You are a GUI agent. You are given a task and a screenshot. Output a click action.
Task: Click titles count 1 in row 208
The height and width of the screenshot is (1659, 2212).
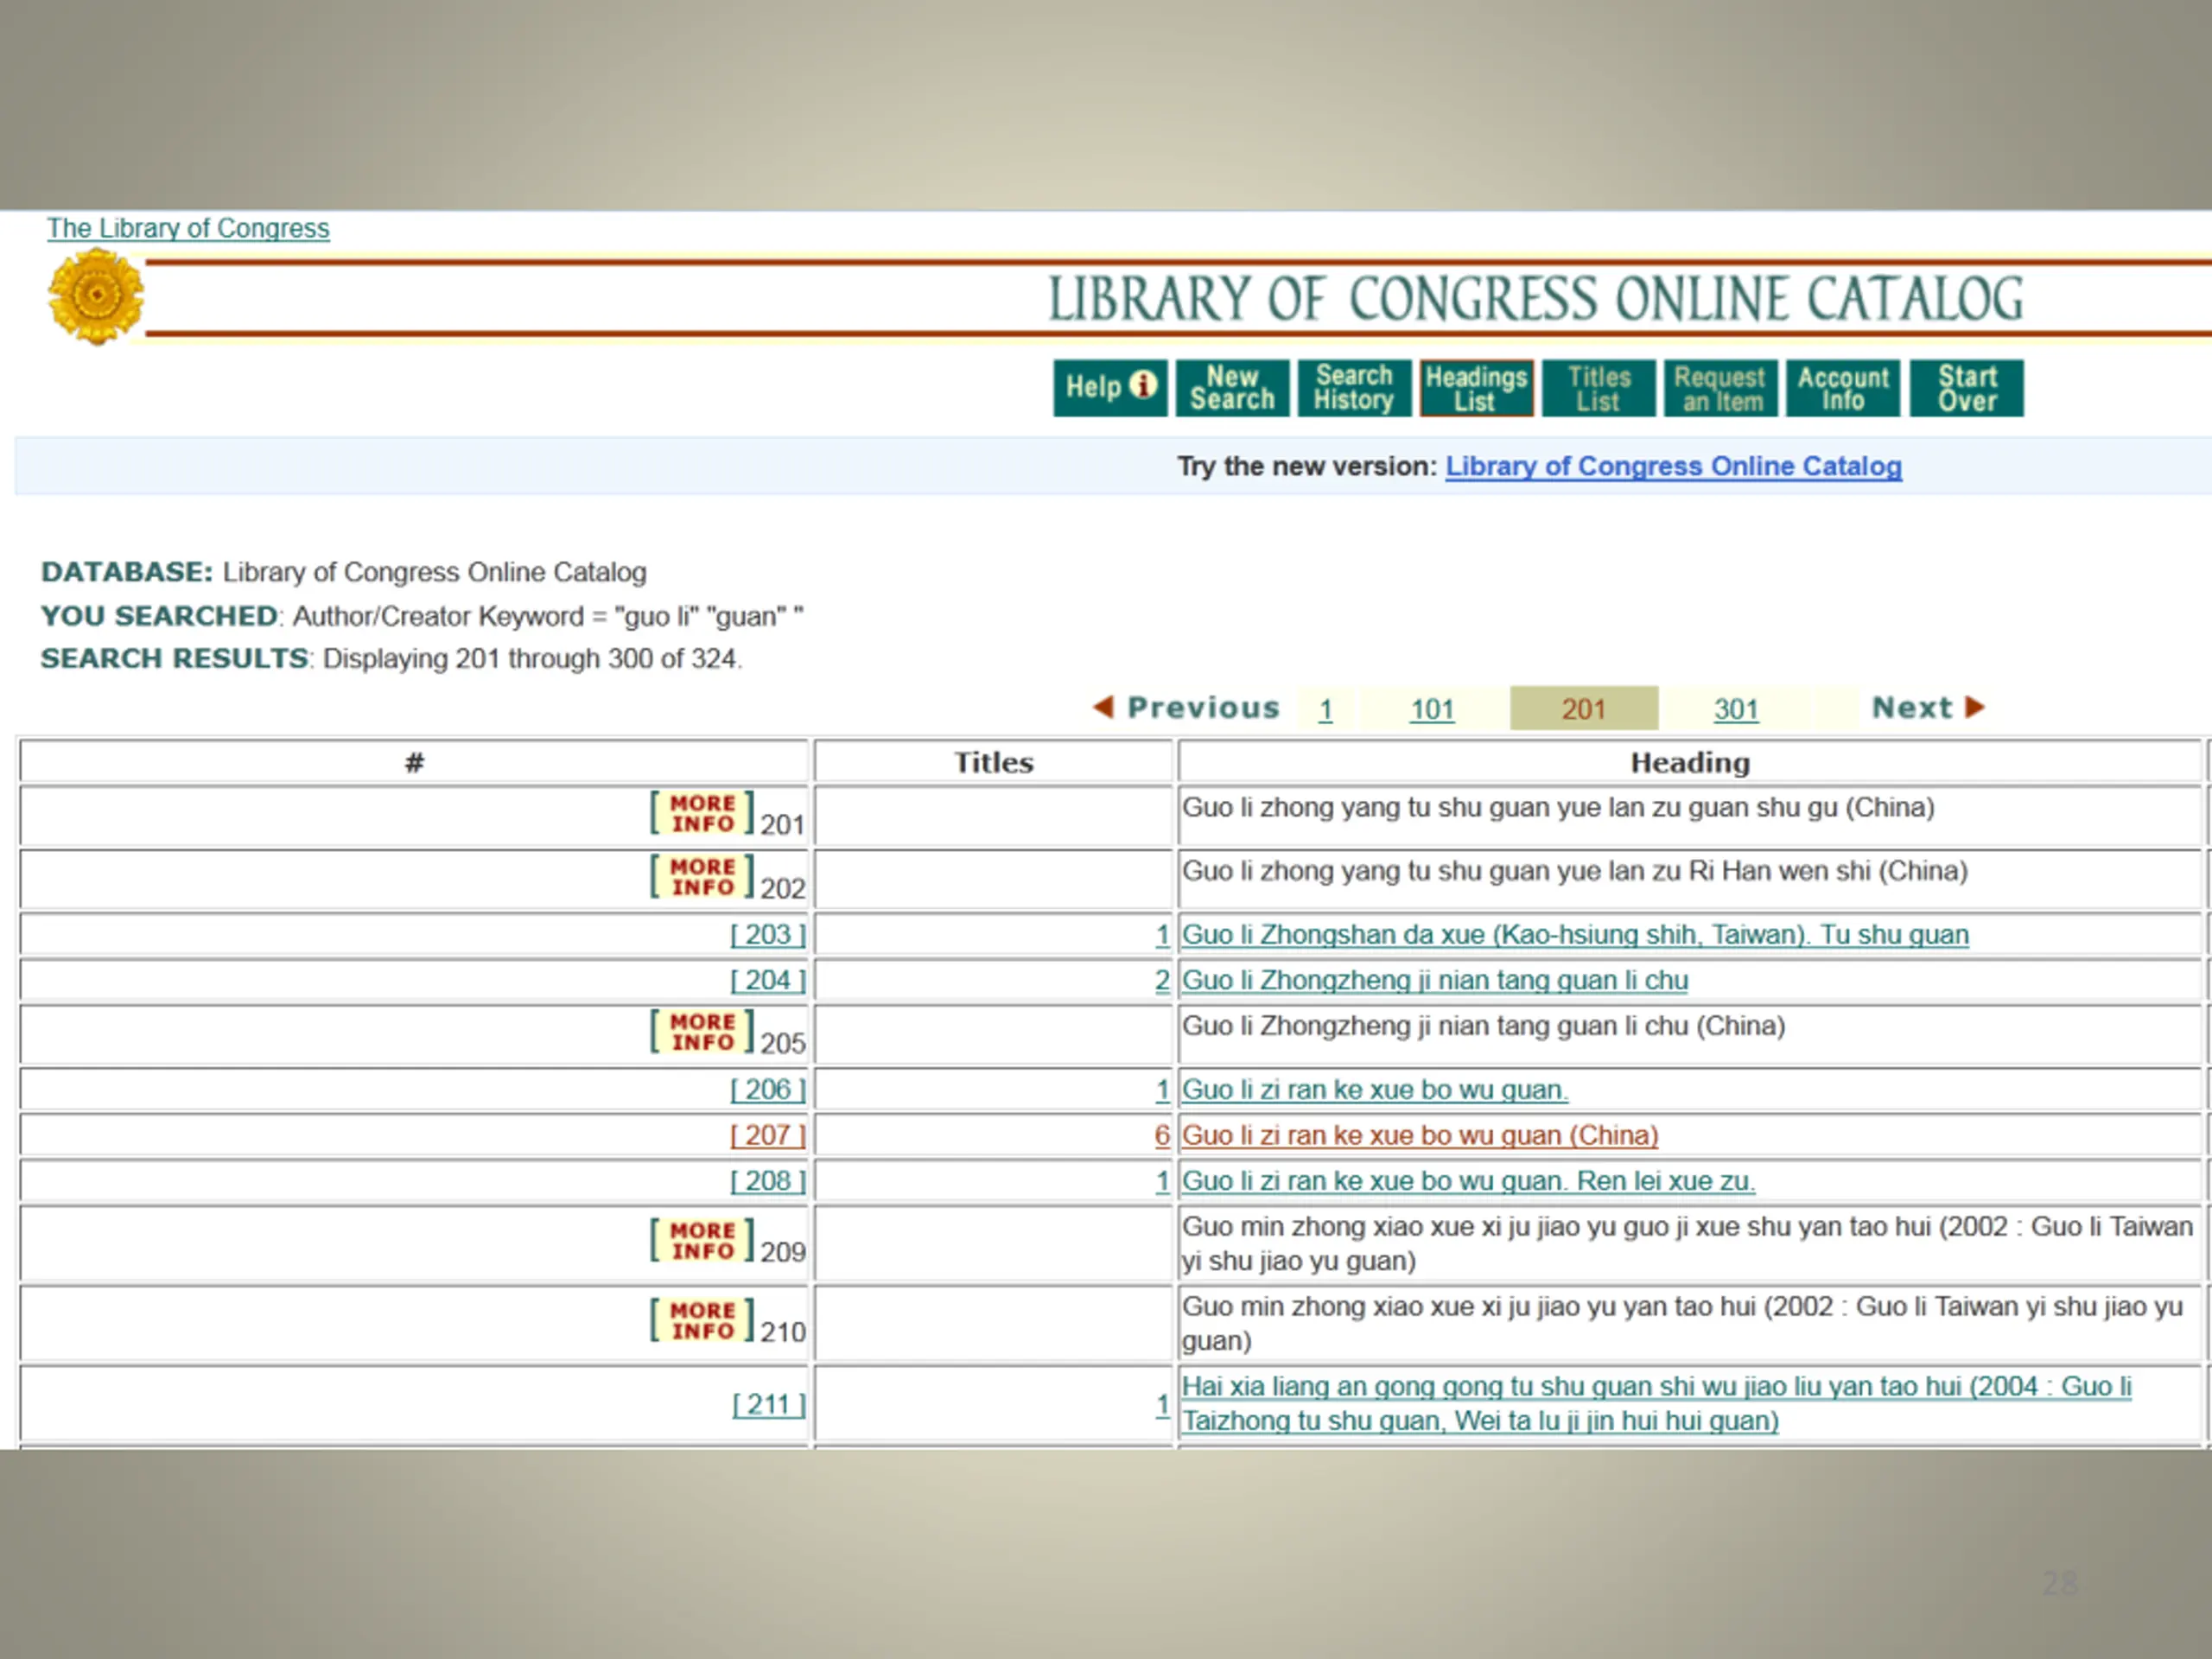[1162, 1181]
